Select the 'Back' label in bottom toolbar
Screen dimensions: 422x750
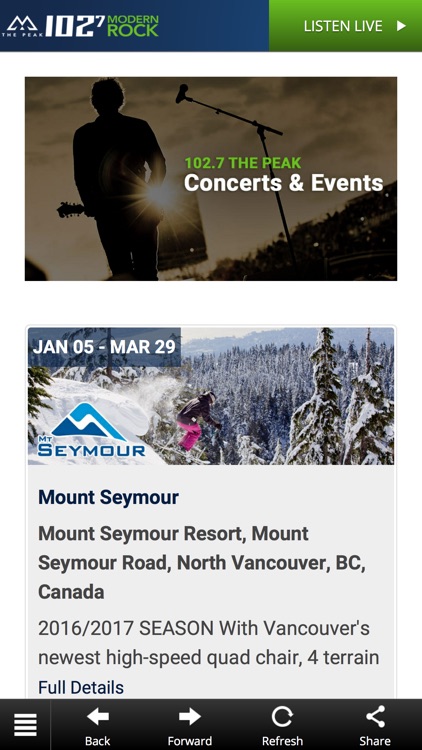pyautogui.click(x=98, y=741)
